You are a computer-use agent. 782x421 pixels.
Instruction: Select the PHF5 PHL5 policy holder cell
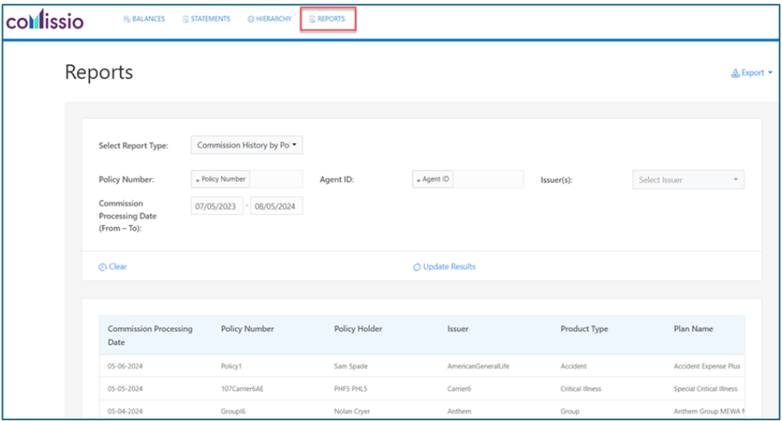(351, 389)
